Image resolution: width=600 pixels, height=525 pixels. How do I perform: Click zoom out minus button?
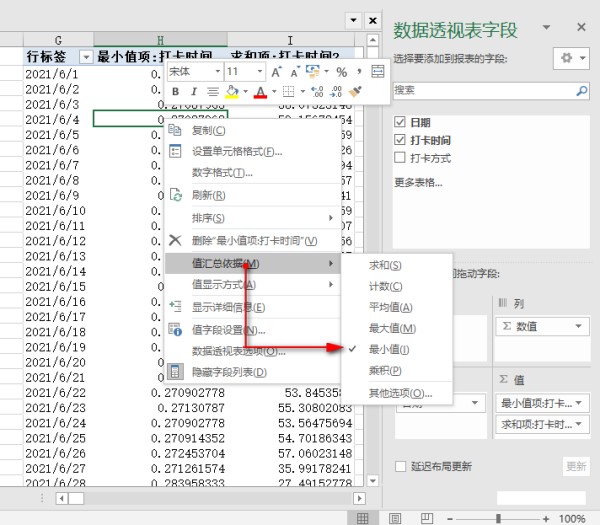tap(450, 519)
